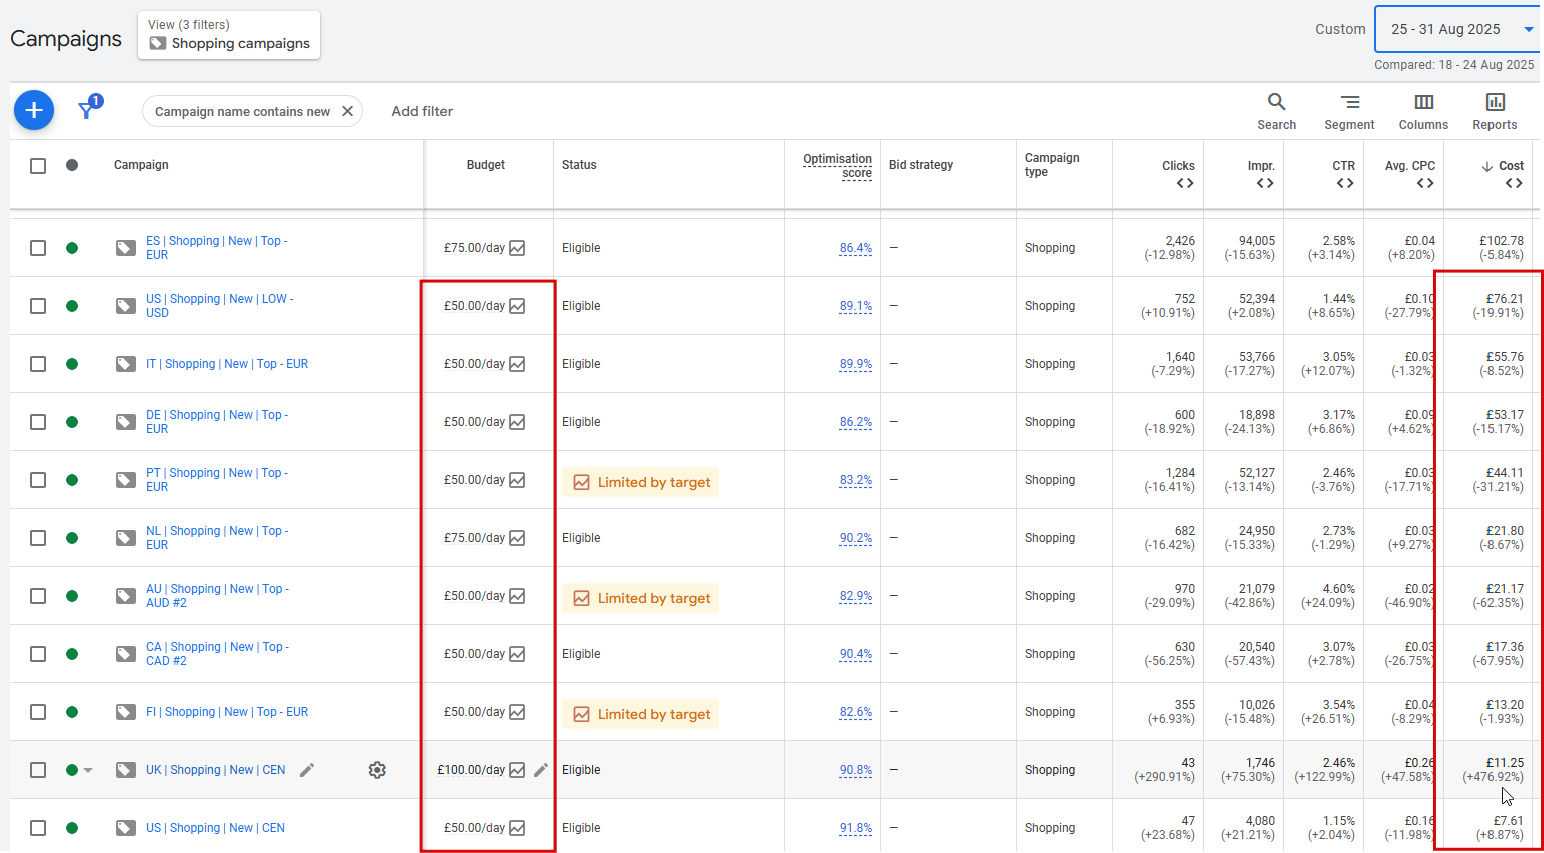The width and height of the screenshot is (1544, 853).
Task: Click the Custom date range label
Action: (x=1340, y=29)
